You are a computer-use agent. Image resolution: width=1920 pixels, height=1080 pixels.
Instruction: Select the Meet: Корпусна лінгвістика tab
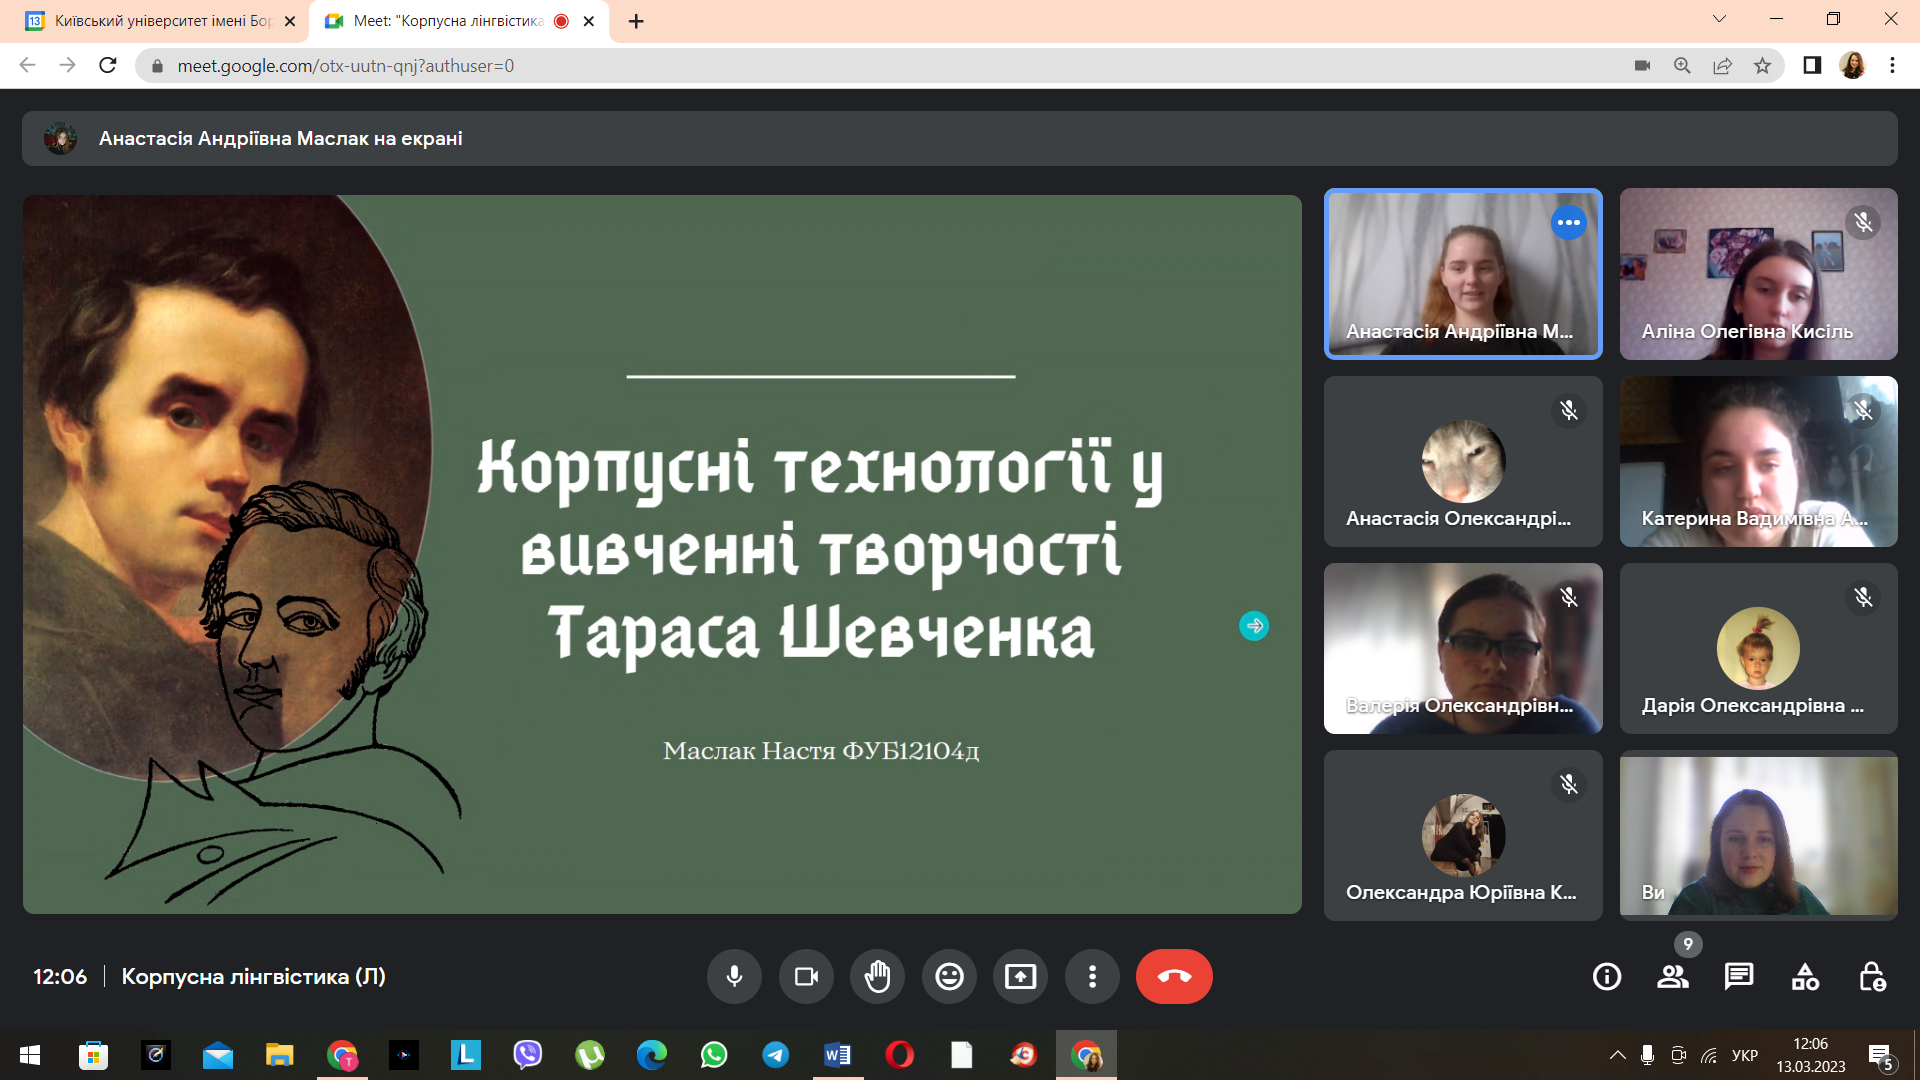click(x=440, y=20)
